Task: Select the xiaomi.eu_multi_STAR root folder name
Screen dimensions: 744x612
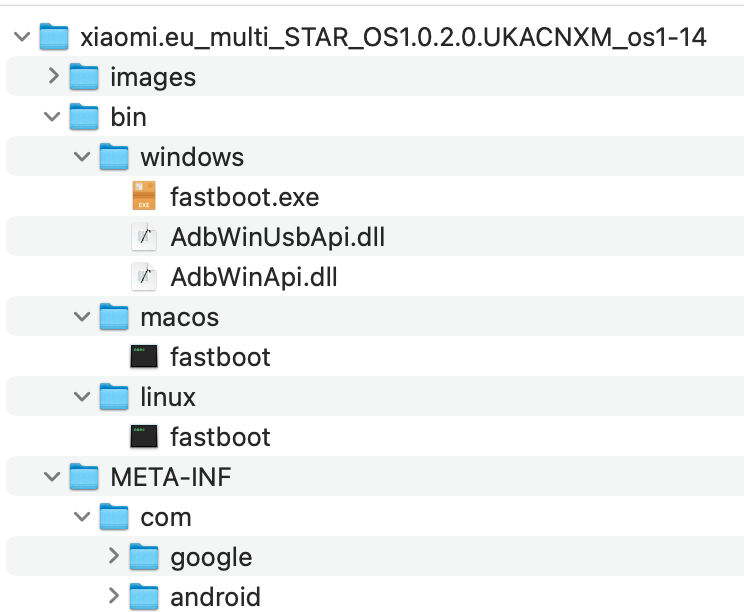Action: [x=392, y=38]
